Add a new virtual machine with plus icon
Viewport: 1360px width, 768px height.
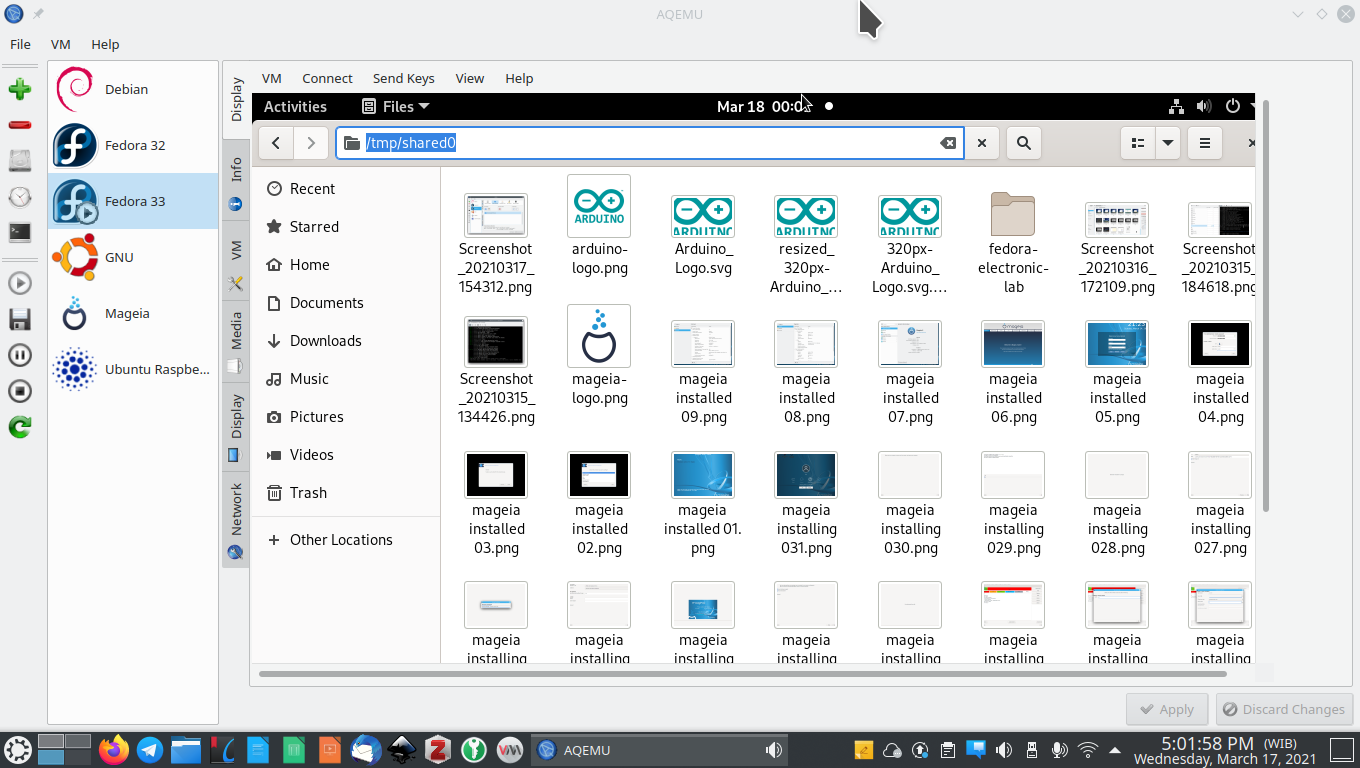click(x=19, y=89)
